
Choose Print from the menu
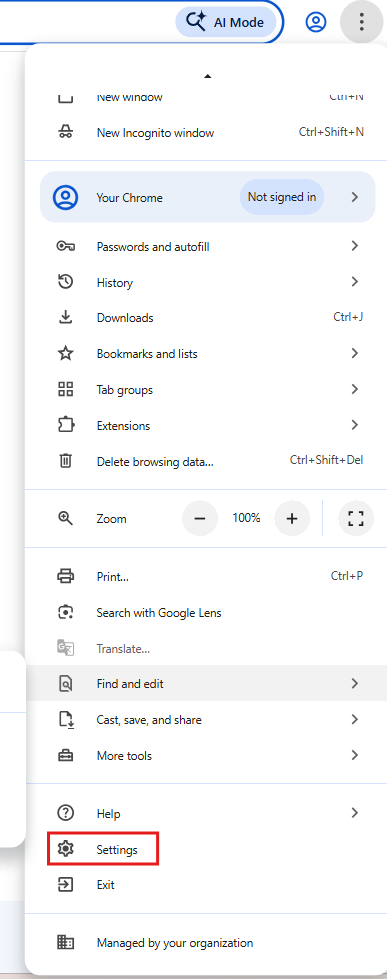[207, 577]
